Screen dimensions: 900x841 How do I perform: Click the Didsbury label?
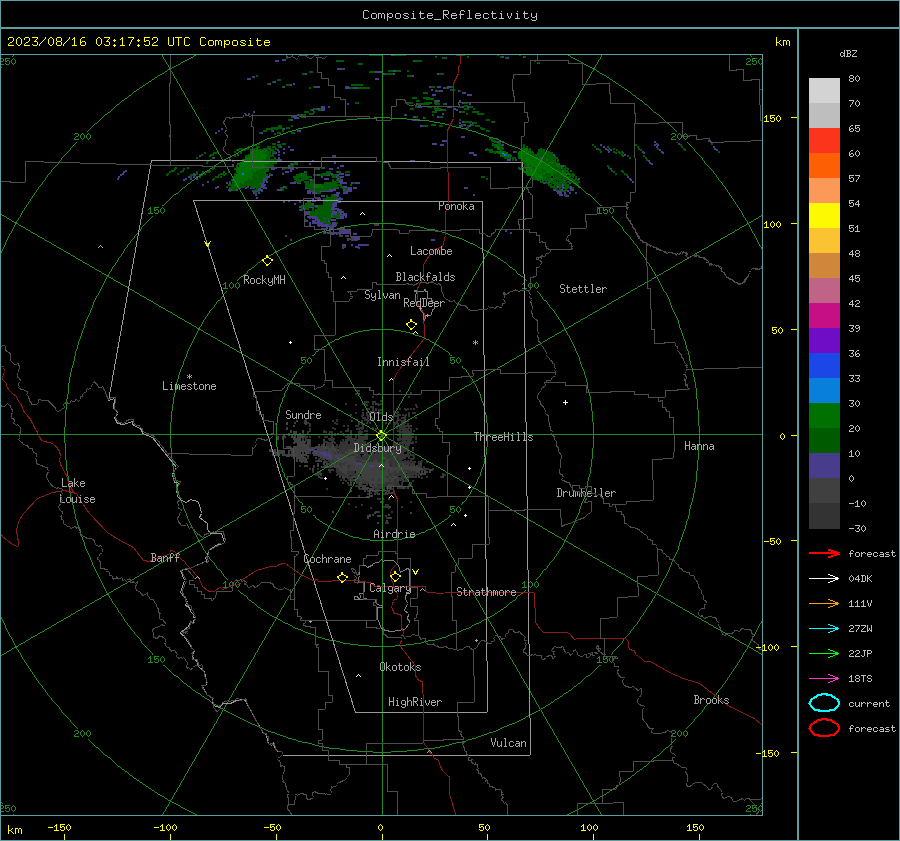[377, 448]
